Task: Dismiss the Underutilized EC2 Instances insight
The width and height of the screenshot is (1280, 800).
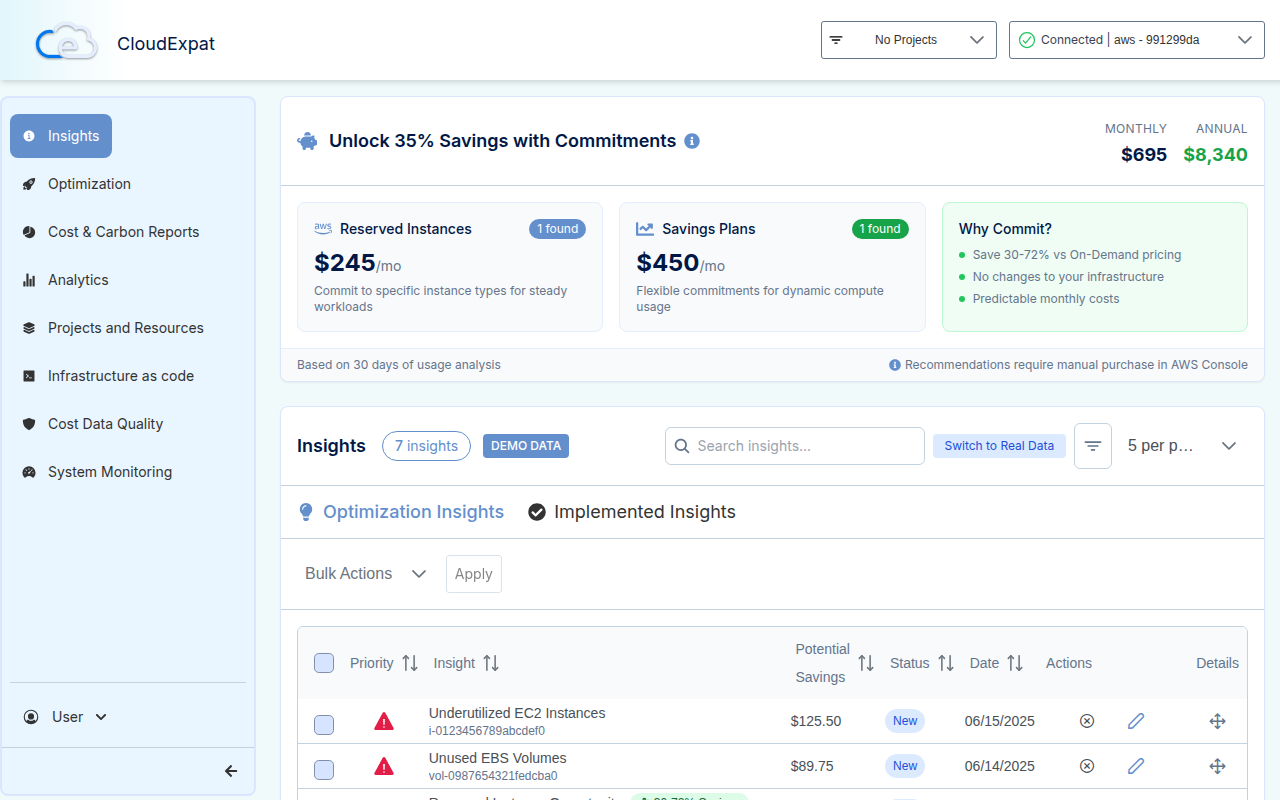Action: (1087, 721)
